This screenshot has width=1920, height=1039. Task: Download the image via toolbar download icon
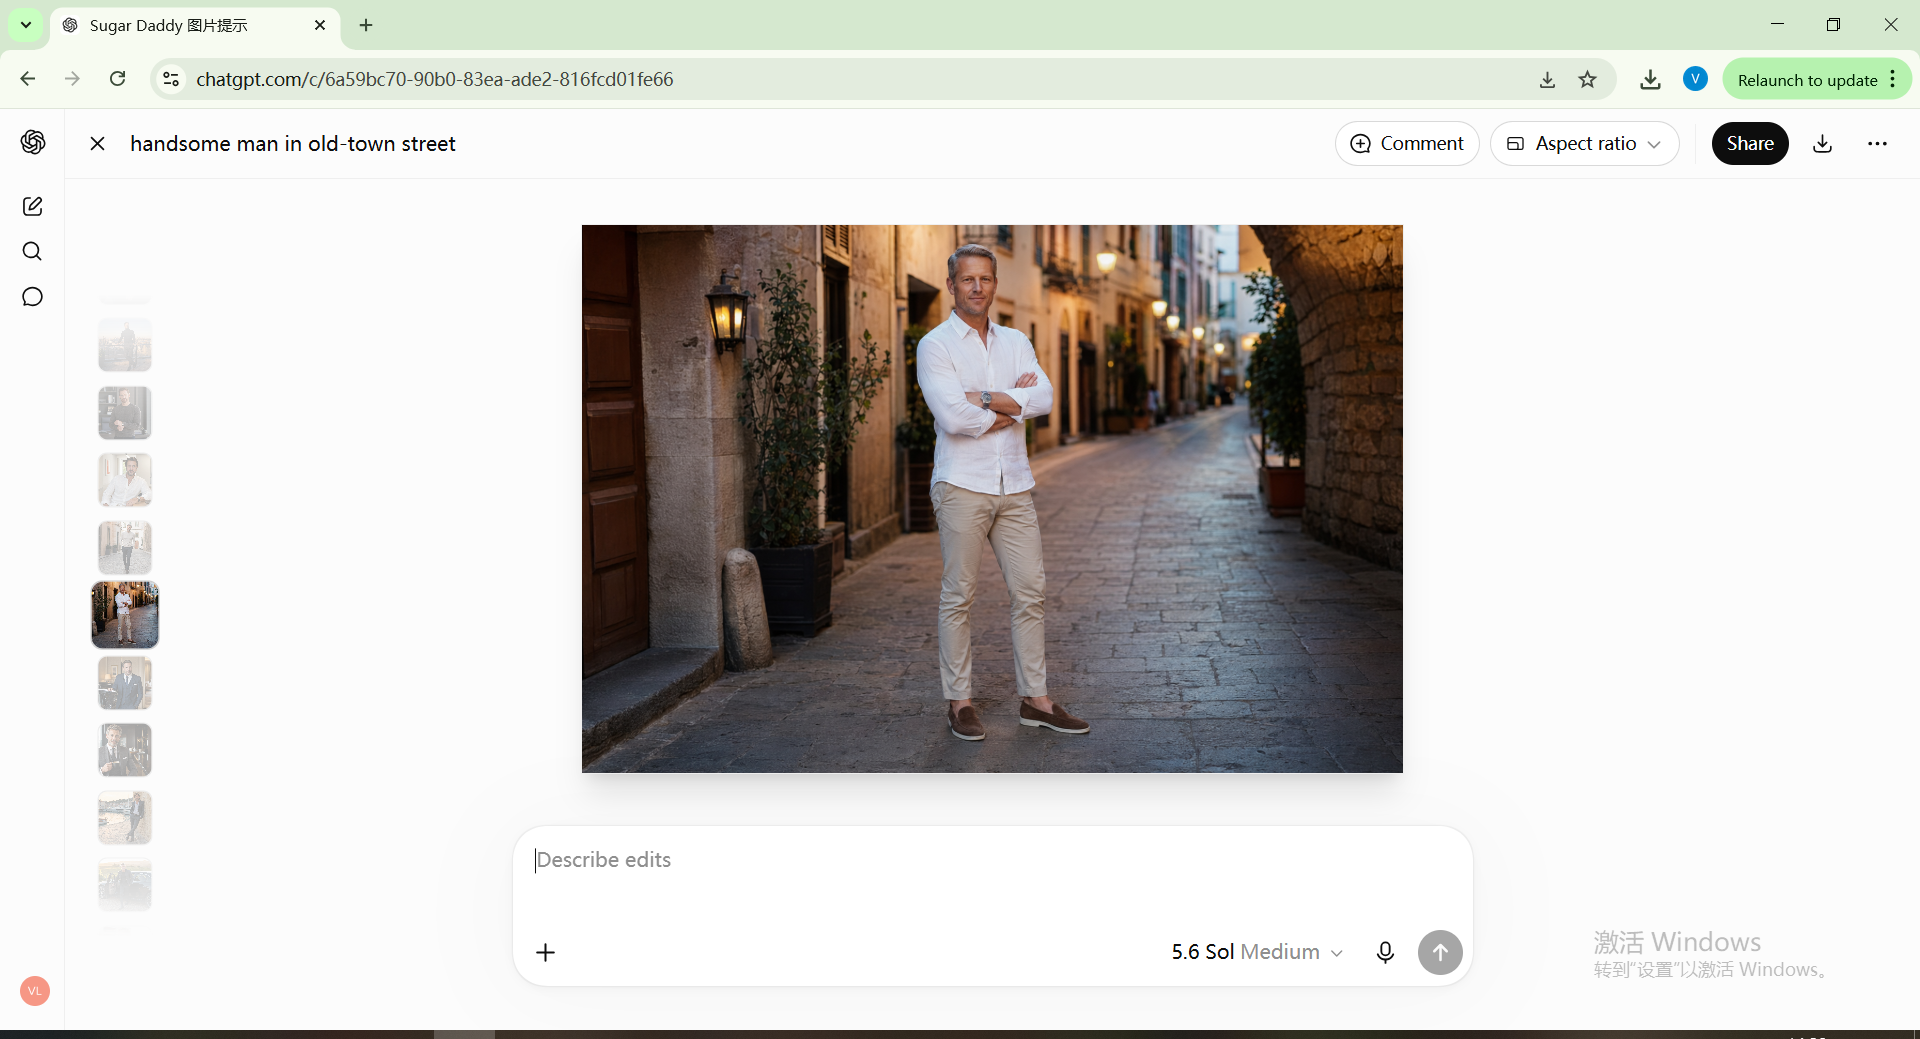tap(1823, 143)
